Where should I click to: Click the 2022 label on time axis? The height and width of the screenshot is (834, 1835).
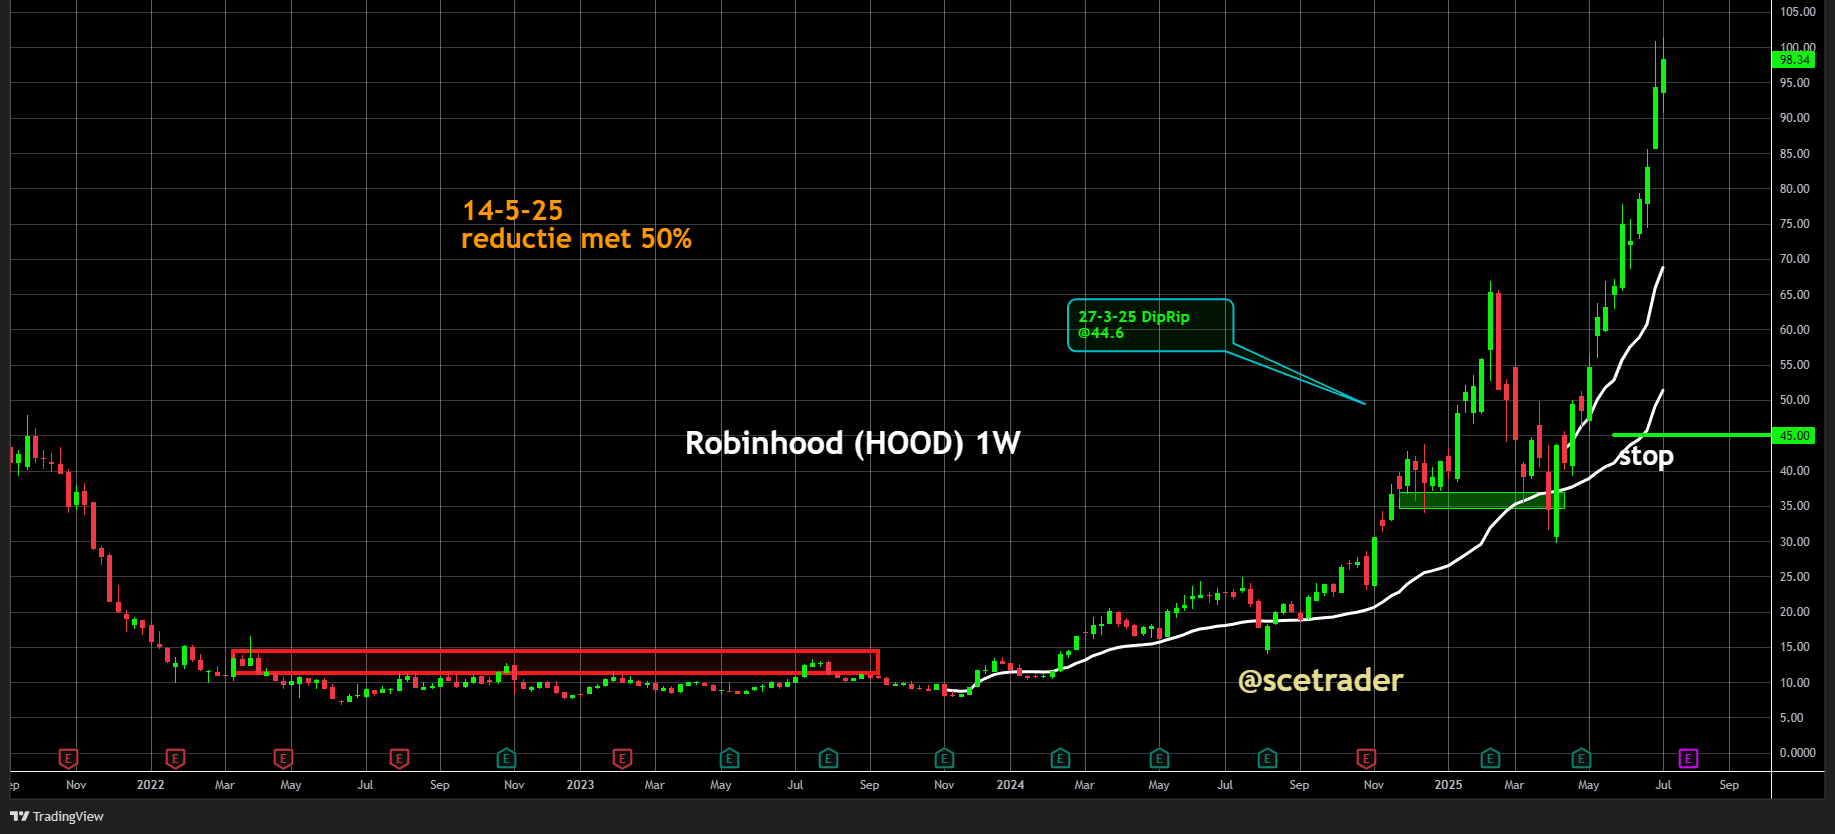click(x=150, y=785)
